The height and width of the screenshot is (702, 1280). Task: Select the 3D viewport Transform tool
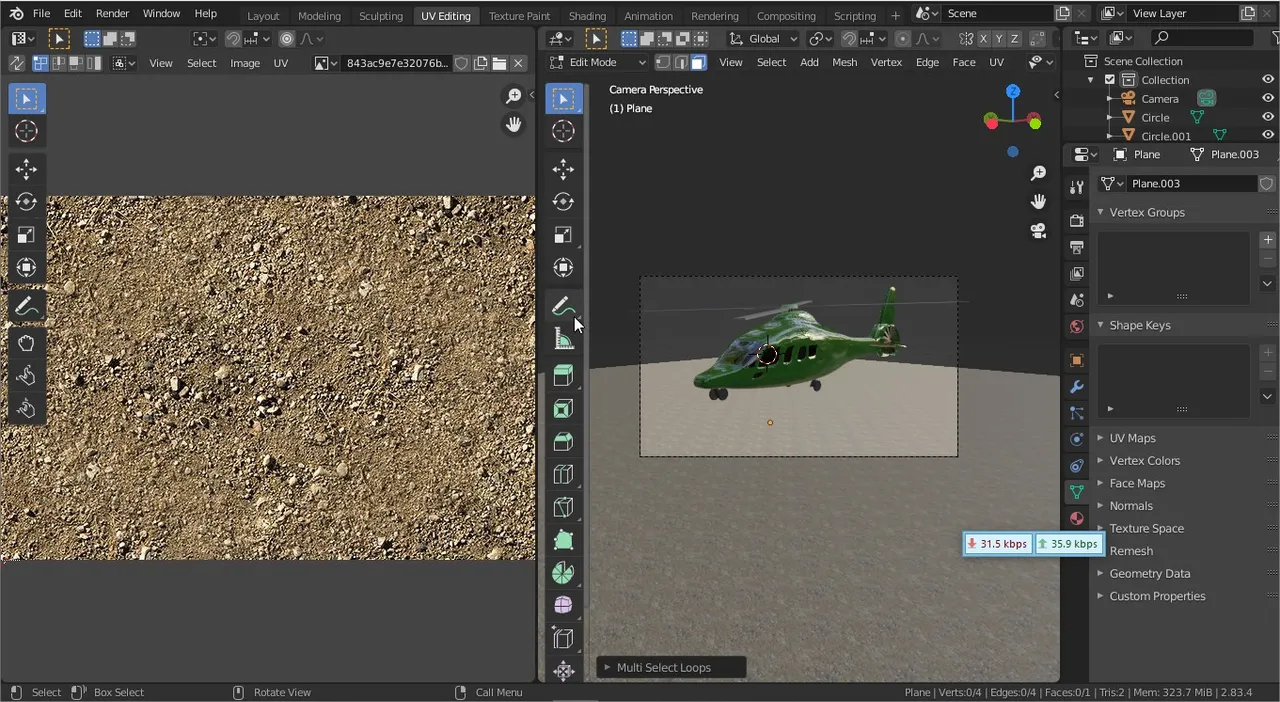[x=563, y=268]
